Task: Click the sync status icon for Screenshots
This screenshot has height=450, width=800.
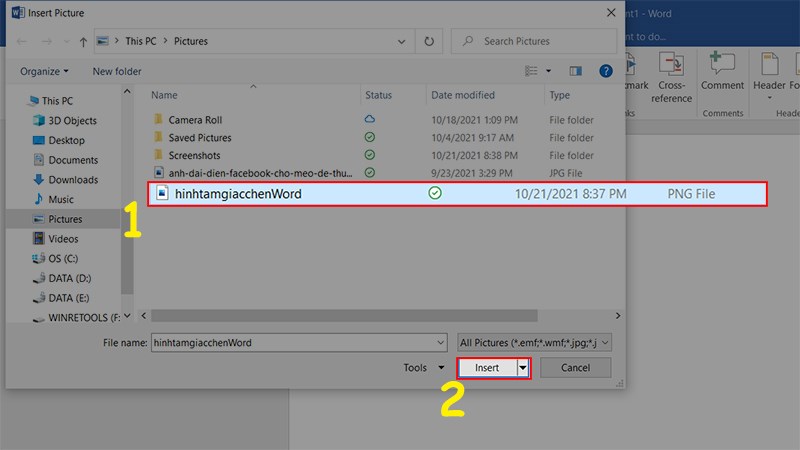Action: 370,155
